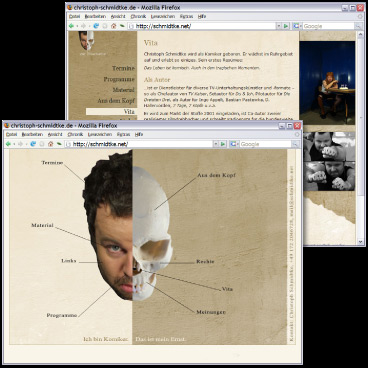Click the Home icon in the front window
The image size is (368, 368).
click(x=50, y=144)
